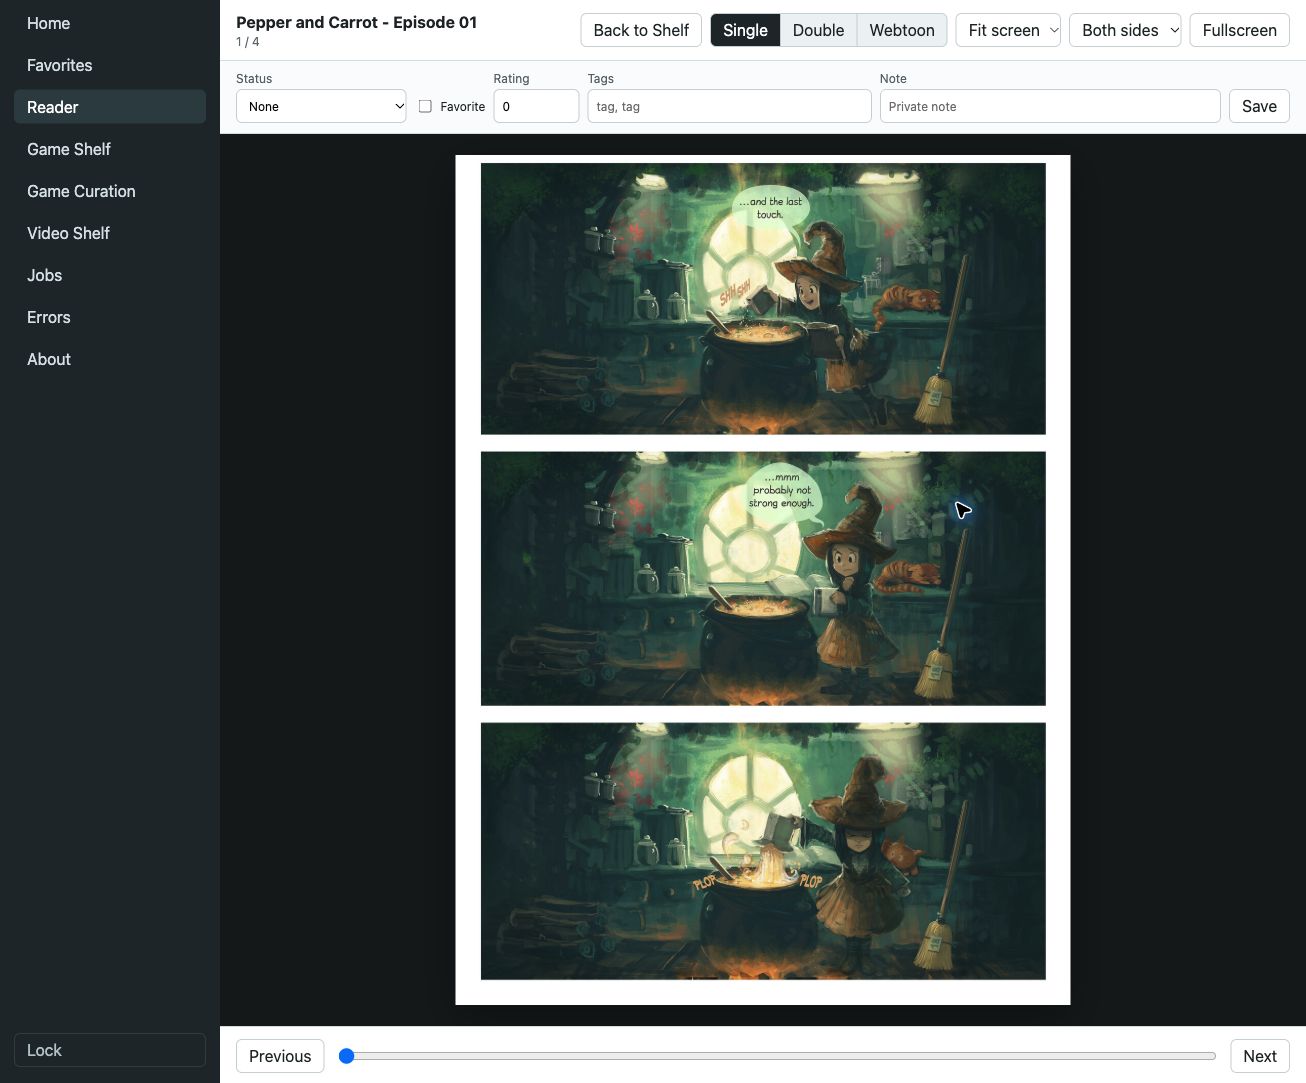Click the first comic panel image
The width and height of the screenshot is (1306, 1083).
tap(763, 298)
